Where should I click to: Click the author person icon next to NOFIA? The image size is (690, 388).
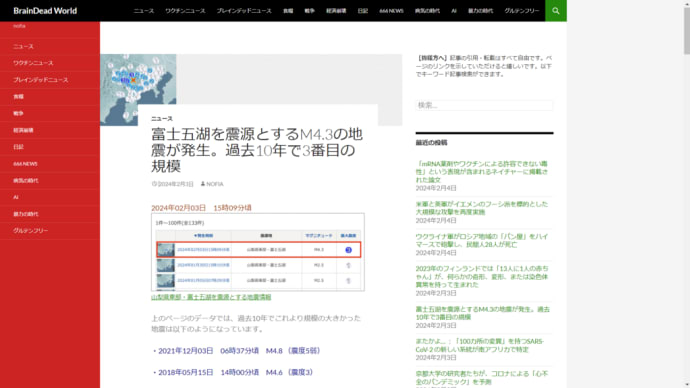203,184
